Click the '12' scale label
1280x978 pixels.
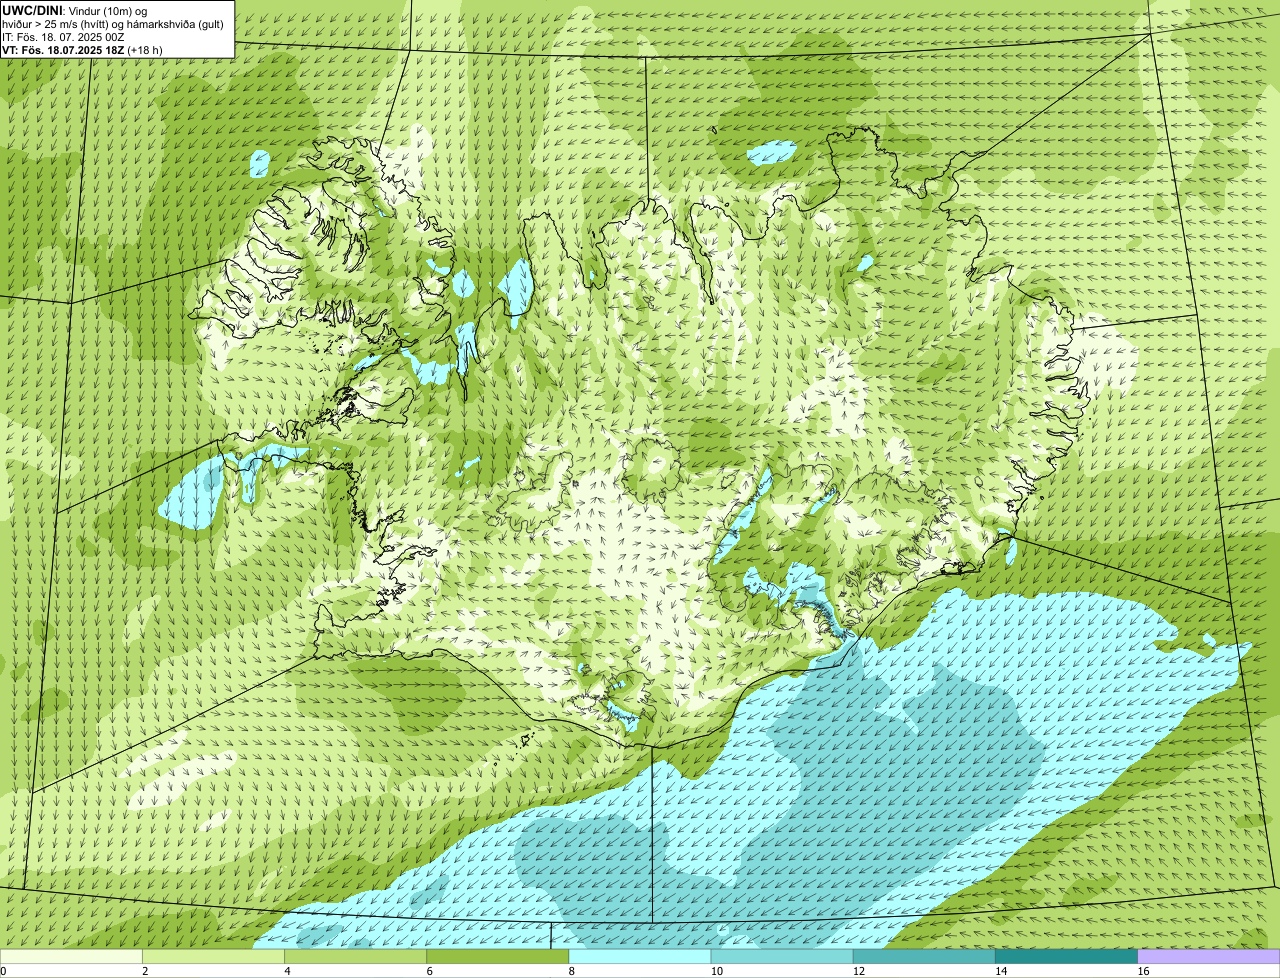tap(859, 971)
